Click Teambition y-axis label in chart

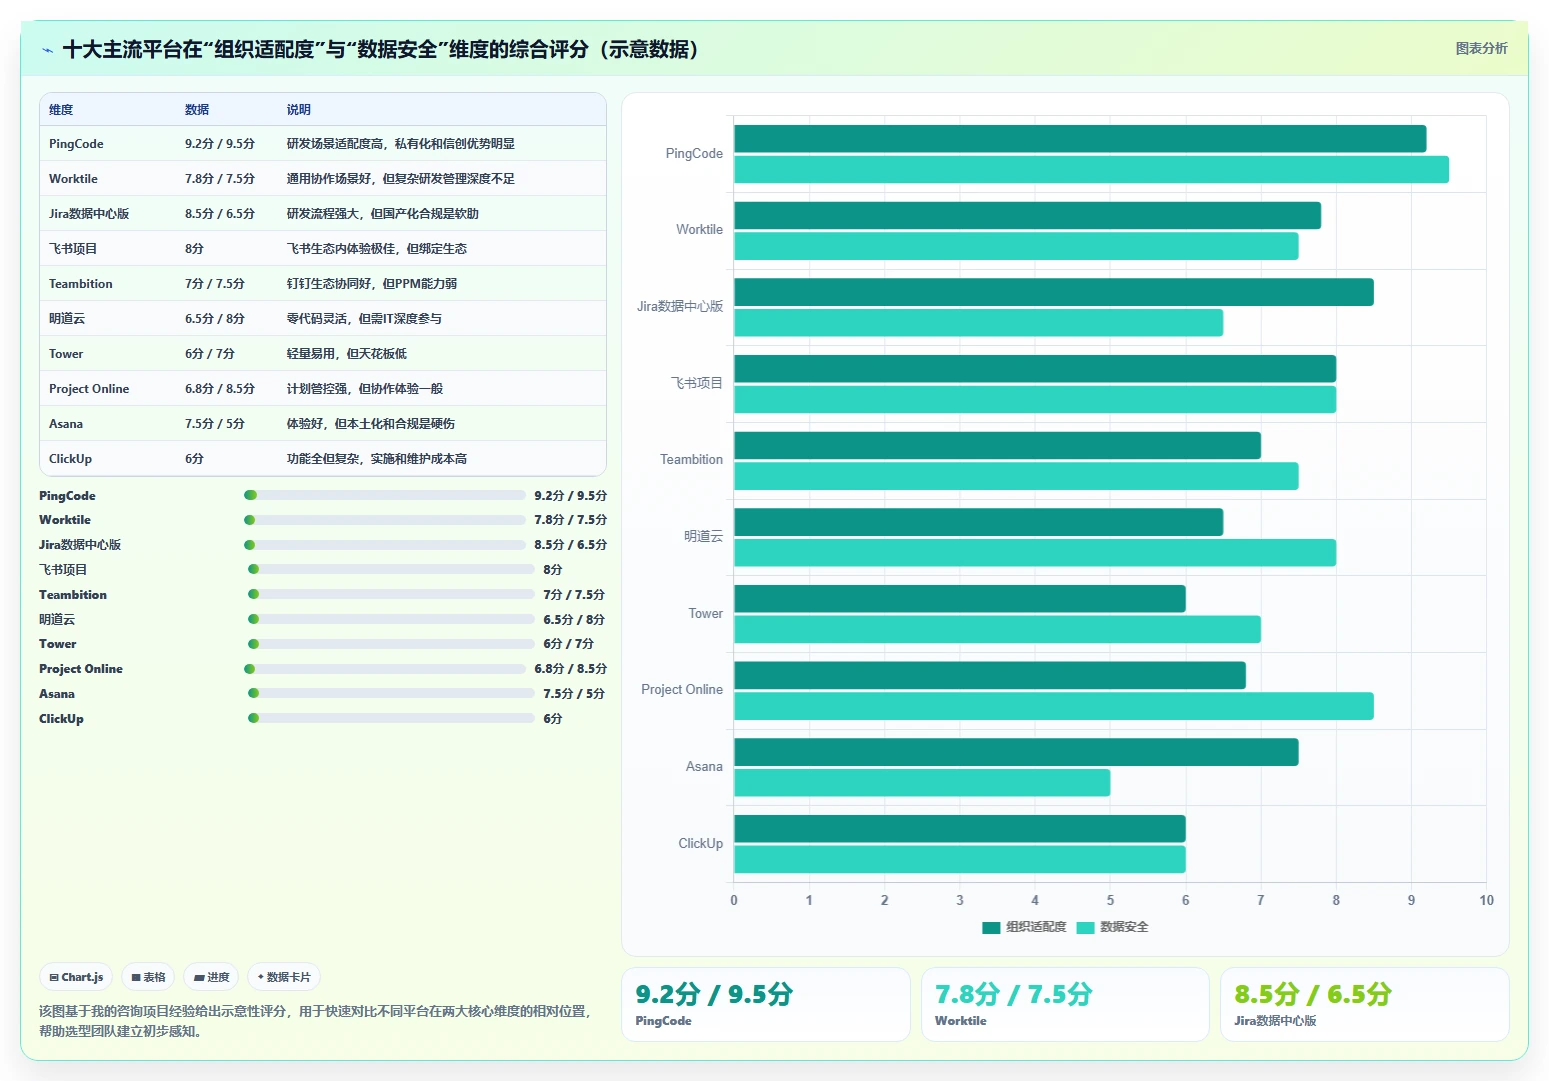[x=691, y=460]
